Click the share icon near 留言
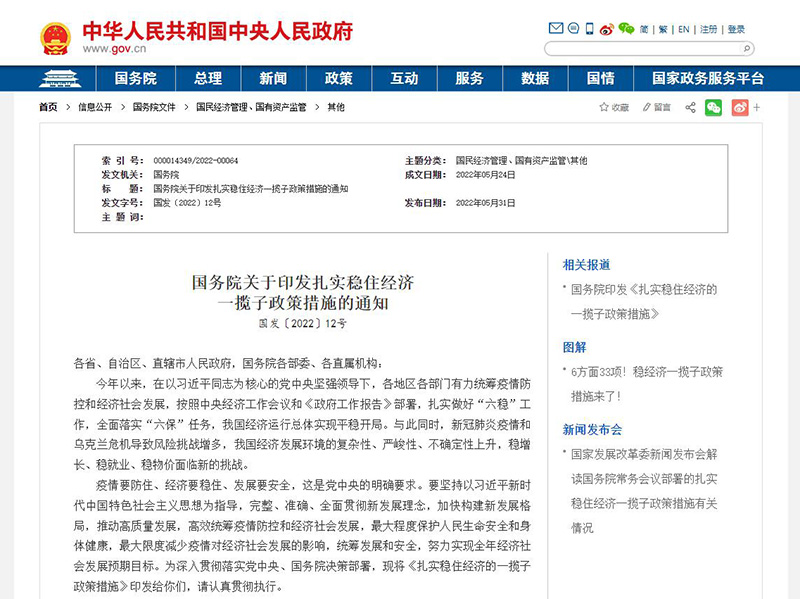The width and height of the screenshot is (800, 599). point(690,107)
